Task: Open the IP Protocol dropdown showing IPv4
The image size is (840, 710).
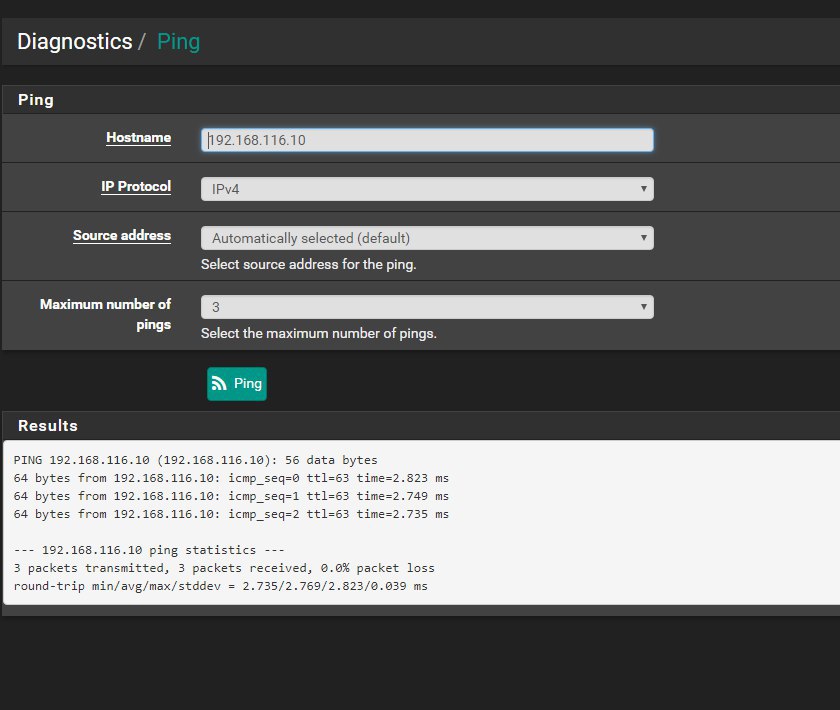Action: pyautogui.click(x=427, y=189)
